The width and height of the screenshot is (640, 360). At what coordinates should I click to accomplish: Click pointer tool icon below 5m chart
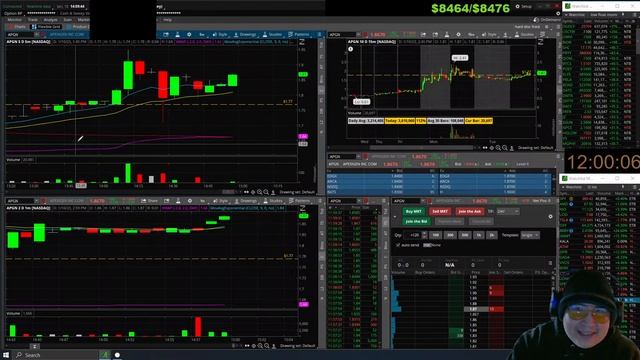click(x=273, y=192)
